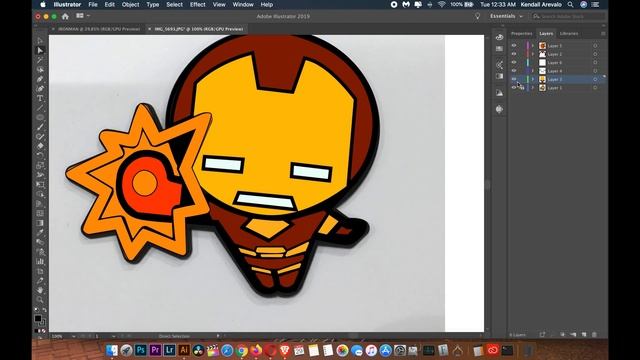
Task: Select the Selection (black arrow) tool
Action: 40,41
